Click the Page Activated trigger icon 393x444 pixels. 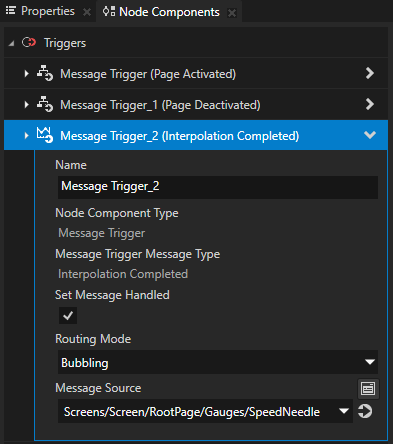(45, 73)
